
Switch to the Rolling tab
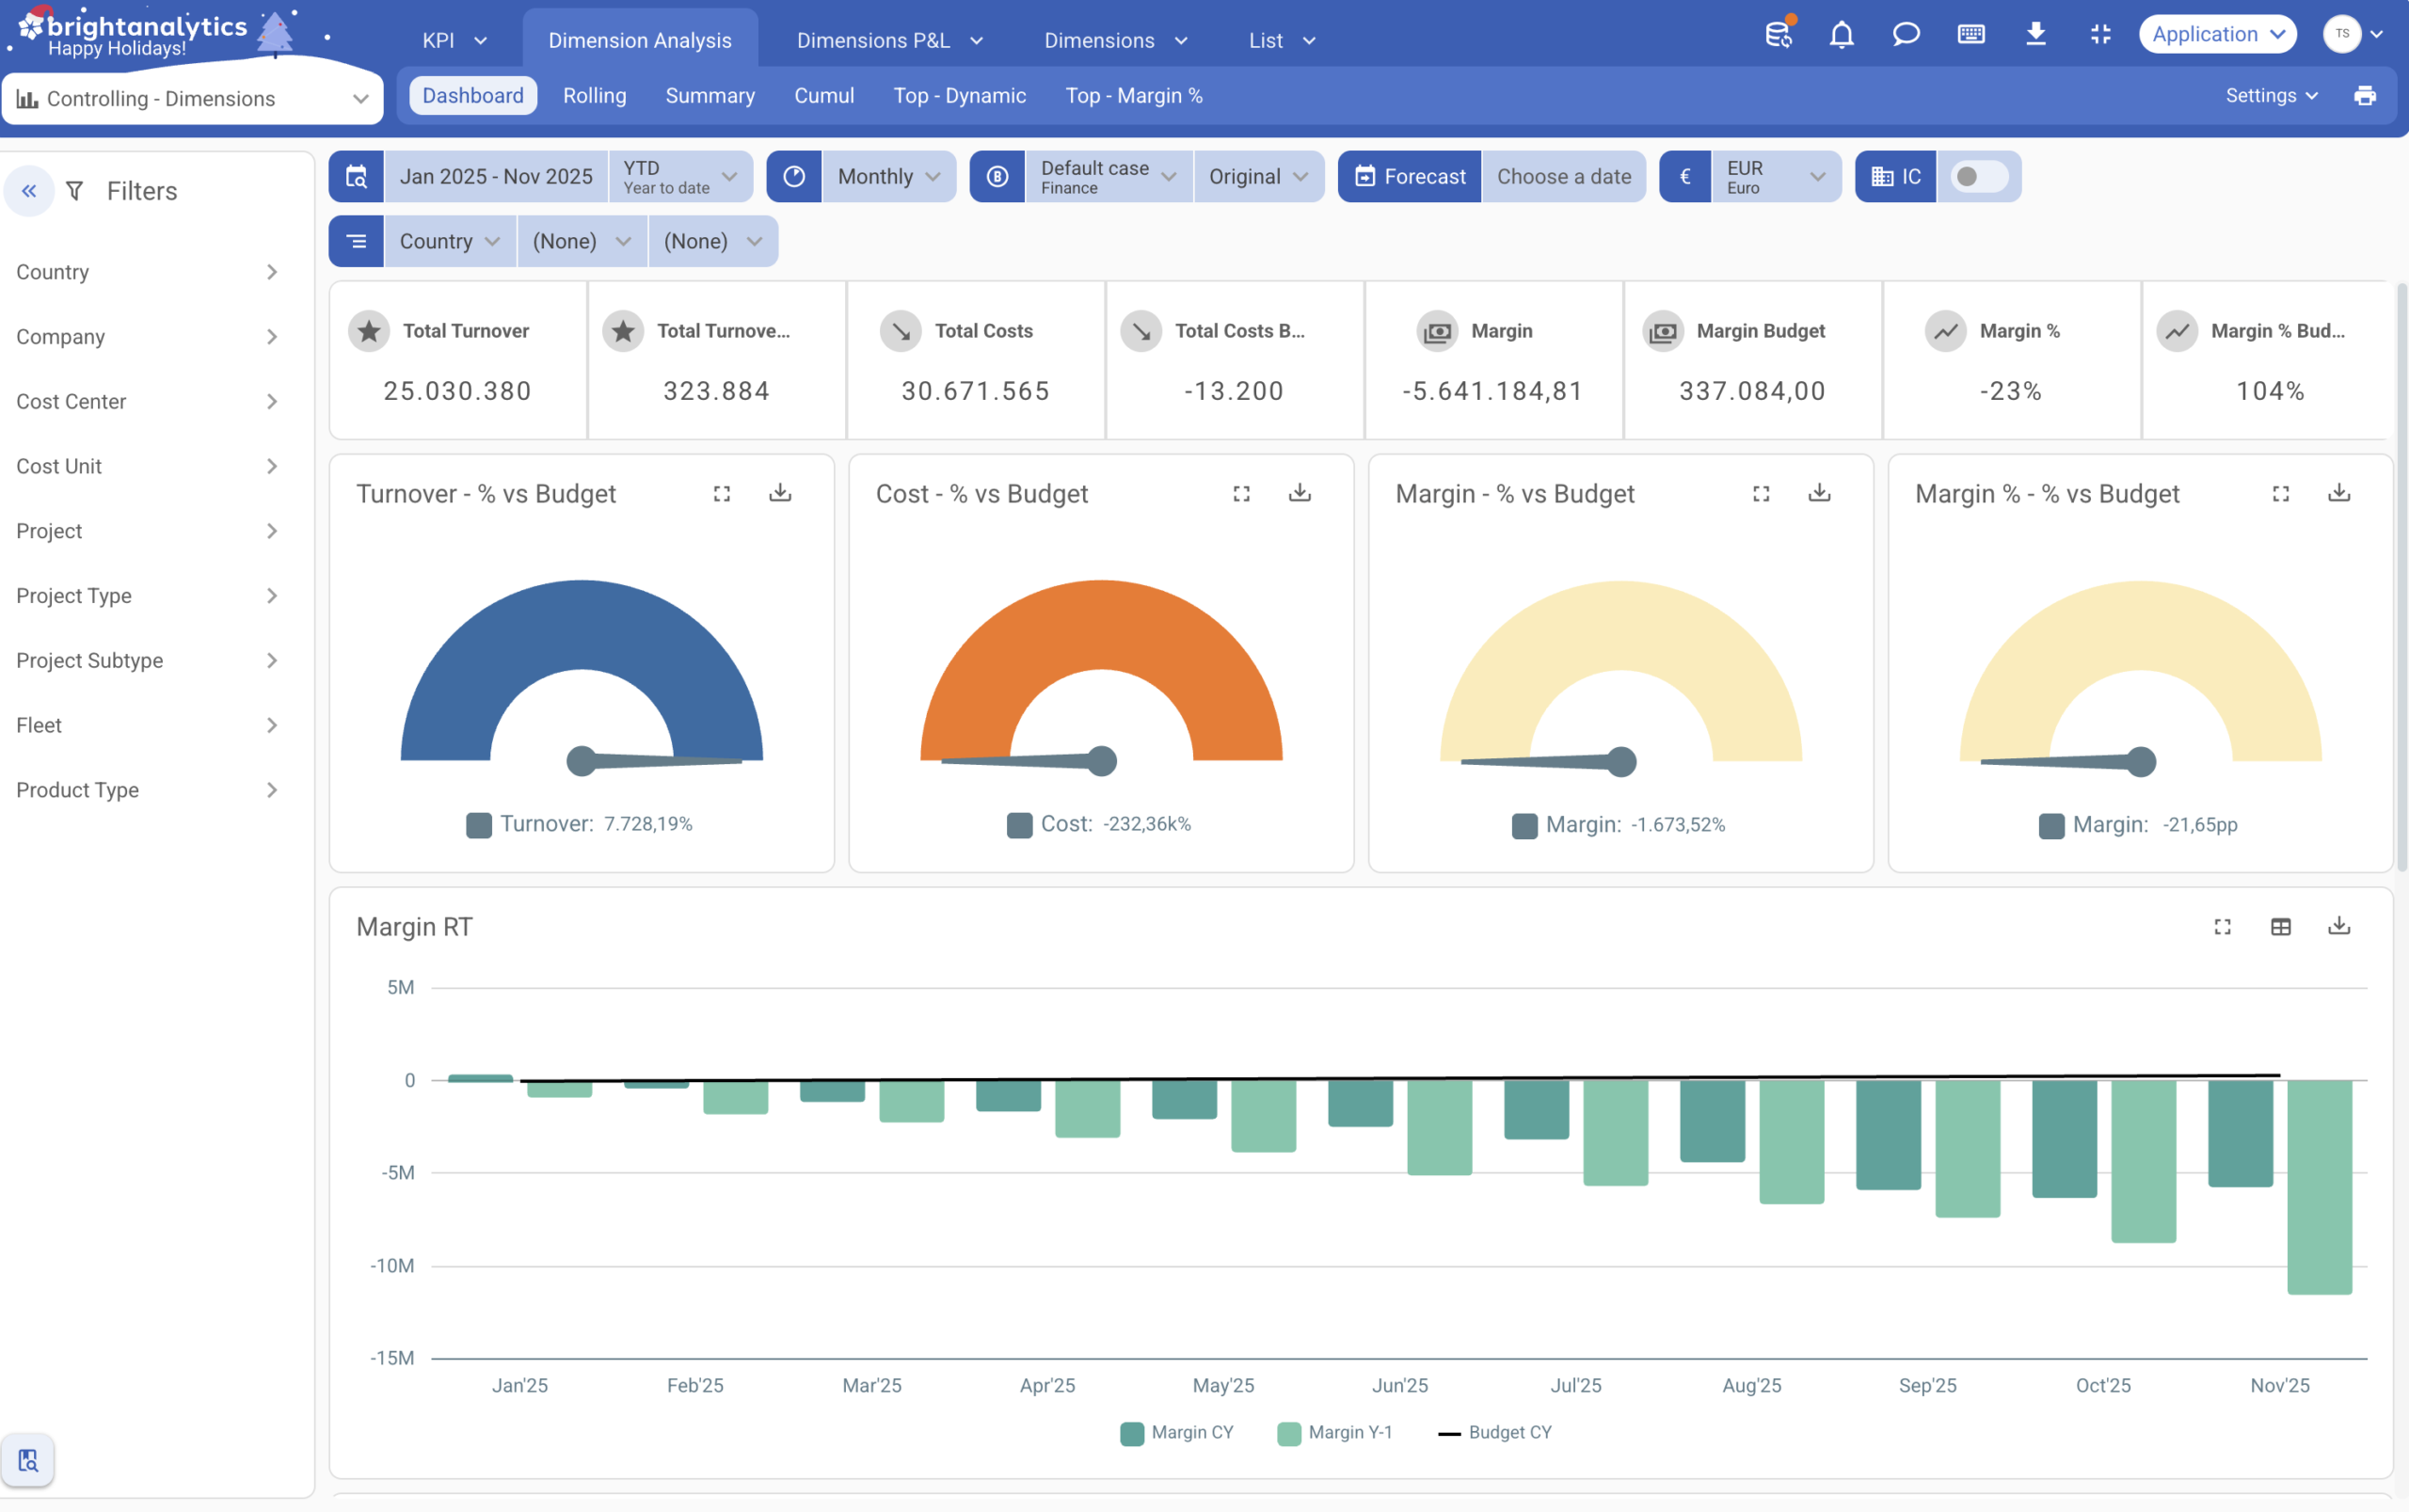click(594, 96)
